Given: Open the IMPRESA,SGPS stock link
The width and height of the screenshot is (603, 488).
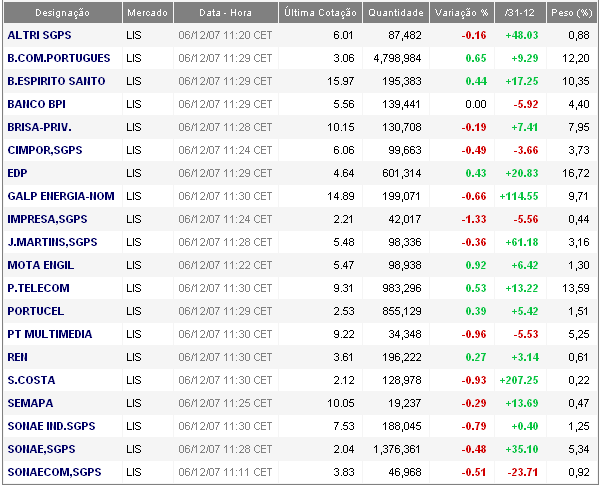Looking at the screenshot, I should 47,219.
